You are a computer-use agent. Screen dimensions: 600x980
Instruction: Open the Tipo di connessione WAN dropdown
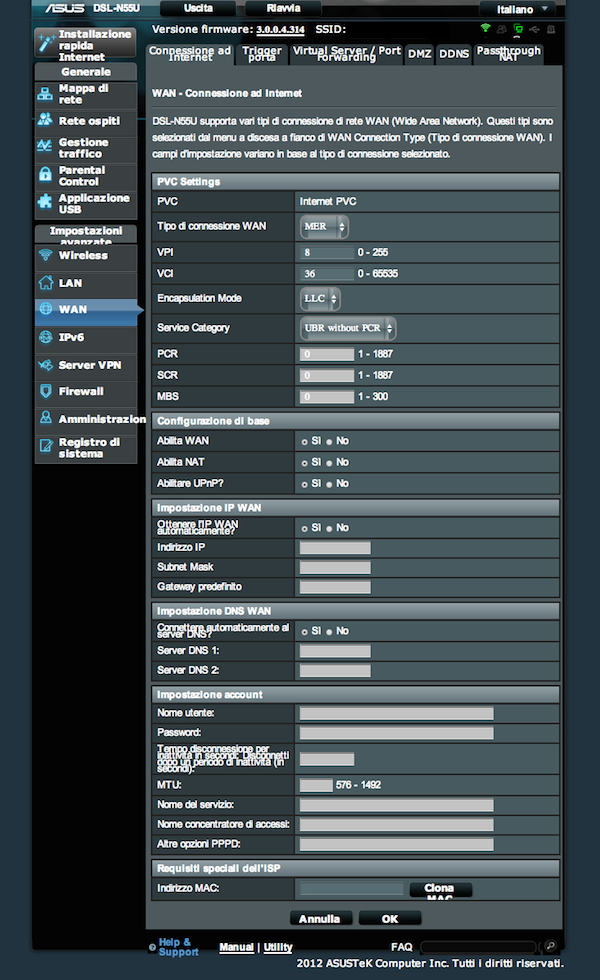(x=324, y=226)
